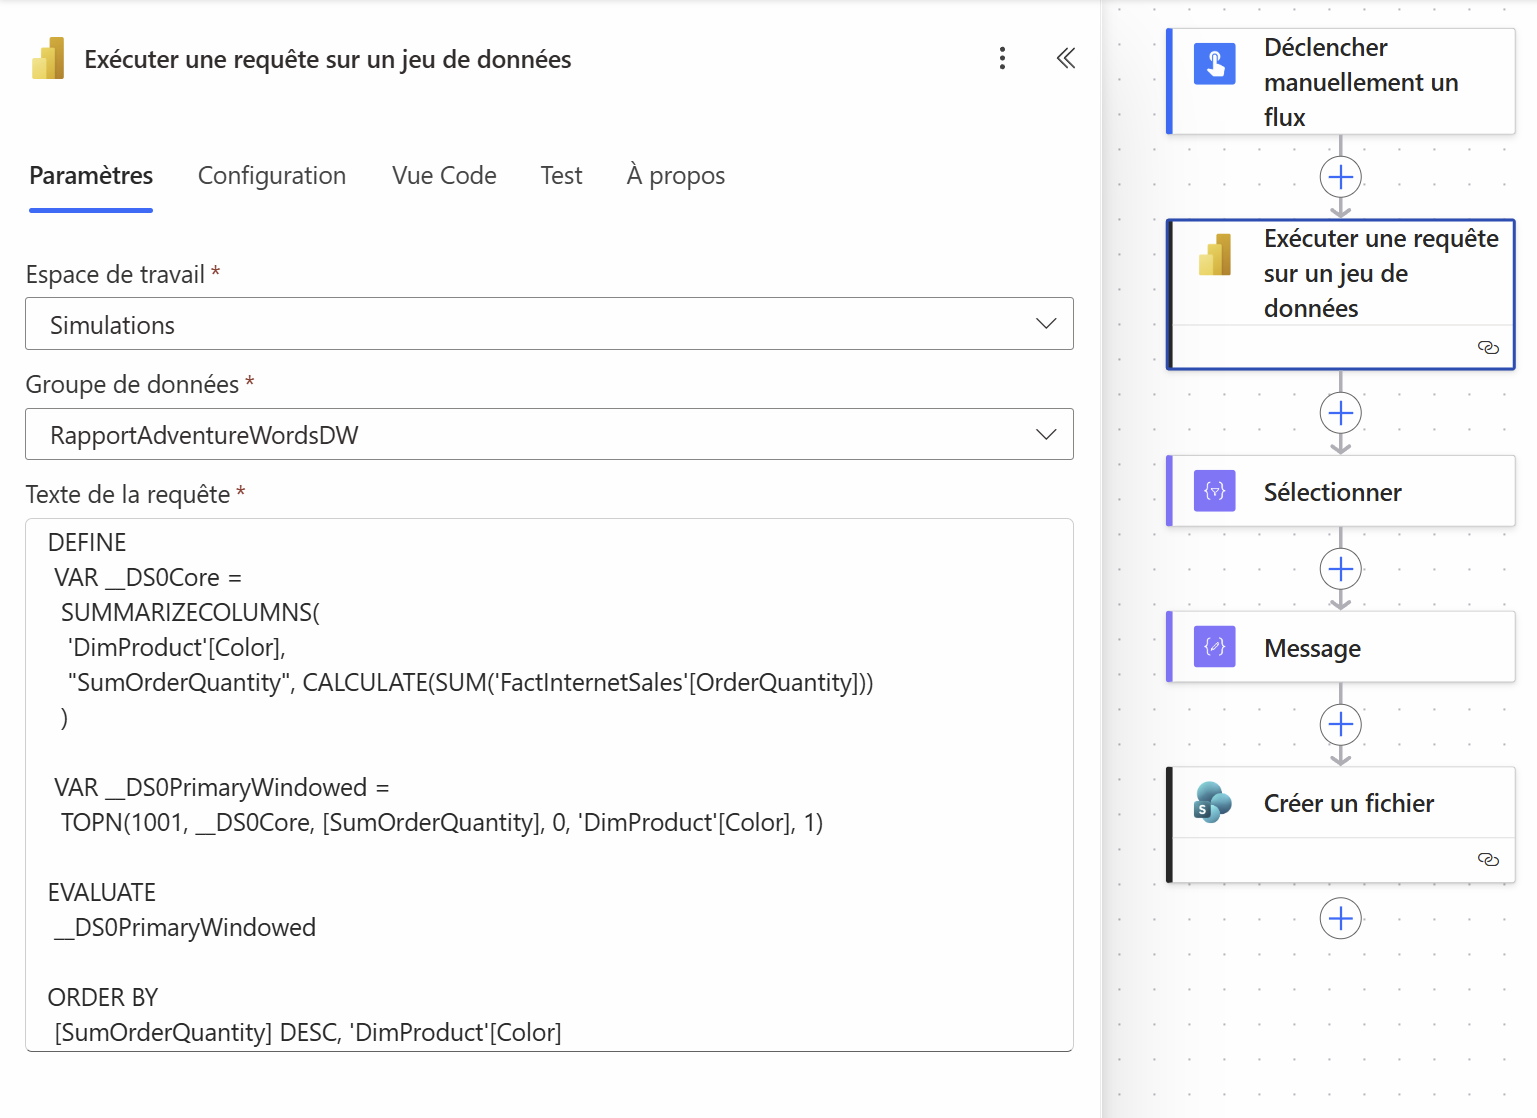Select the Déclencher manuellement un flux card
The image size is (1537, 1118).
pyautogui.click(x=1341, y=81)
